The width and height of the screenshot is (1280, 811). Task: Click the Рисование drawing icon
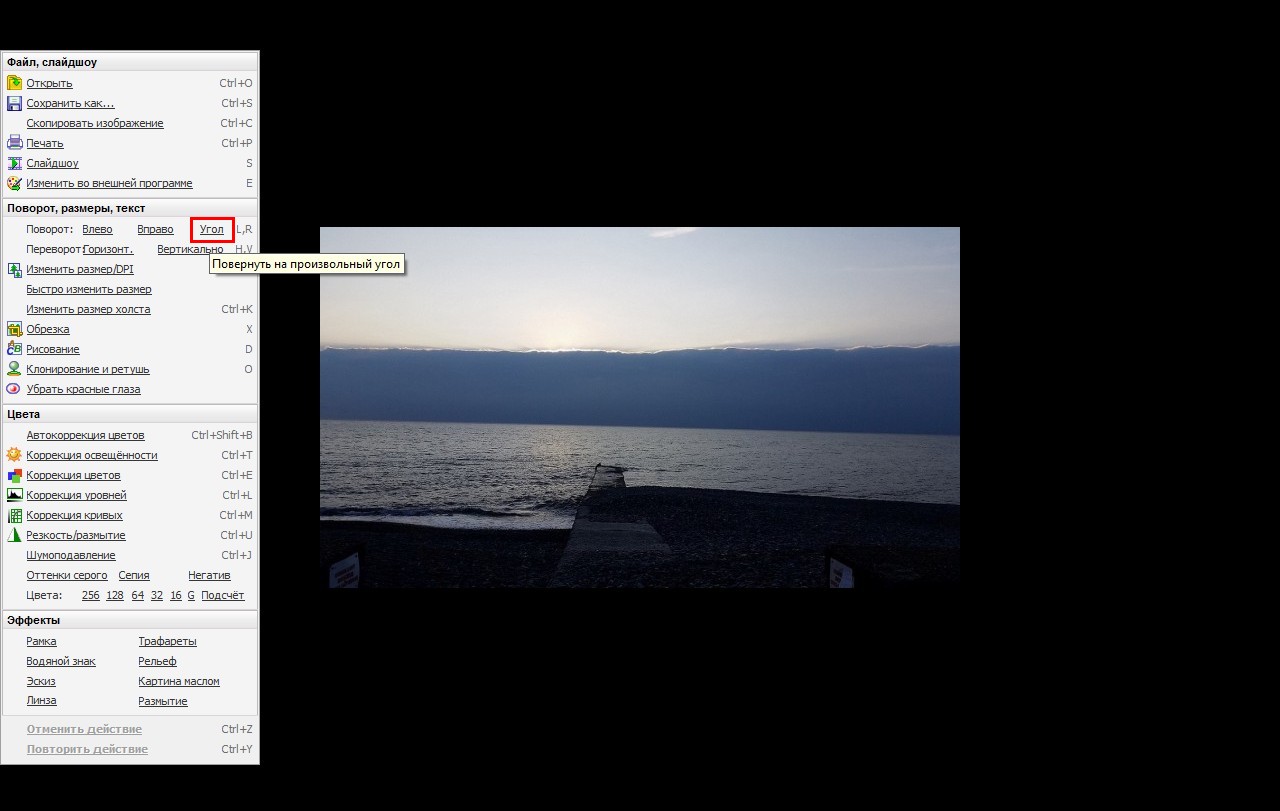coord(14,349)
